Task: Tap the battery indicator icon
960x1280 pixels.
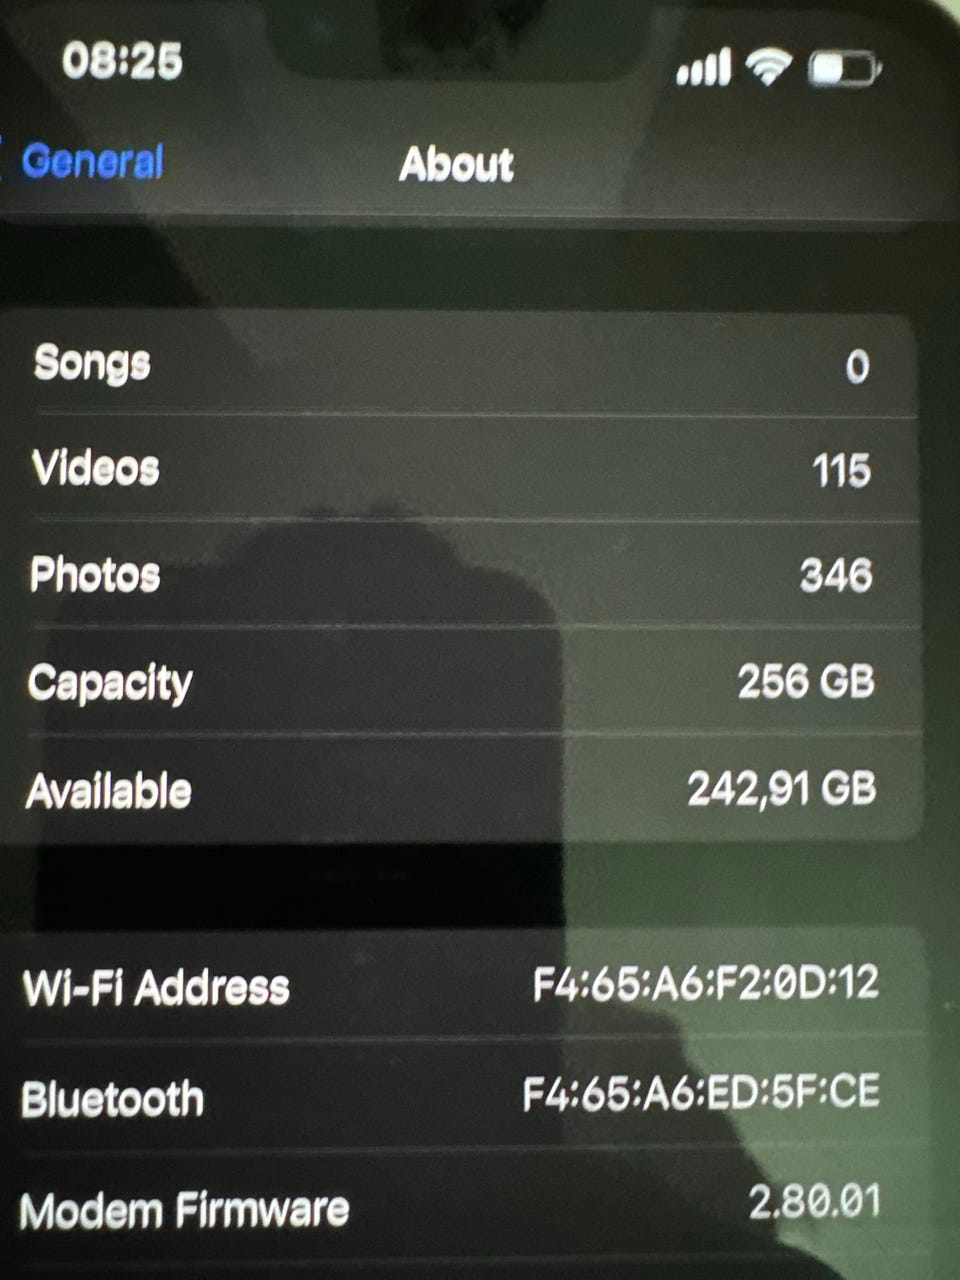Action: pyautogui.click(x=845, y=70)
